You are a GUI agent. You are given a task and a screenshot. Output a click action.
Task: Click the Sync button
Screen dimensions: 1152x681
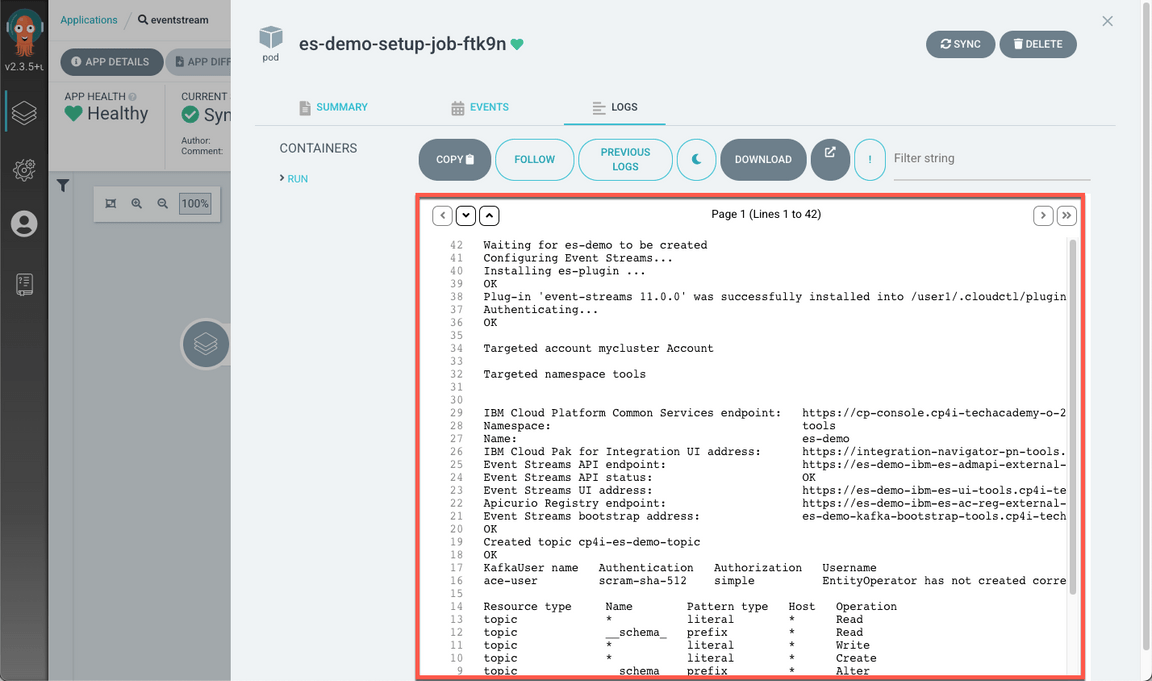(960, 44)
